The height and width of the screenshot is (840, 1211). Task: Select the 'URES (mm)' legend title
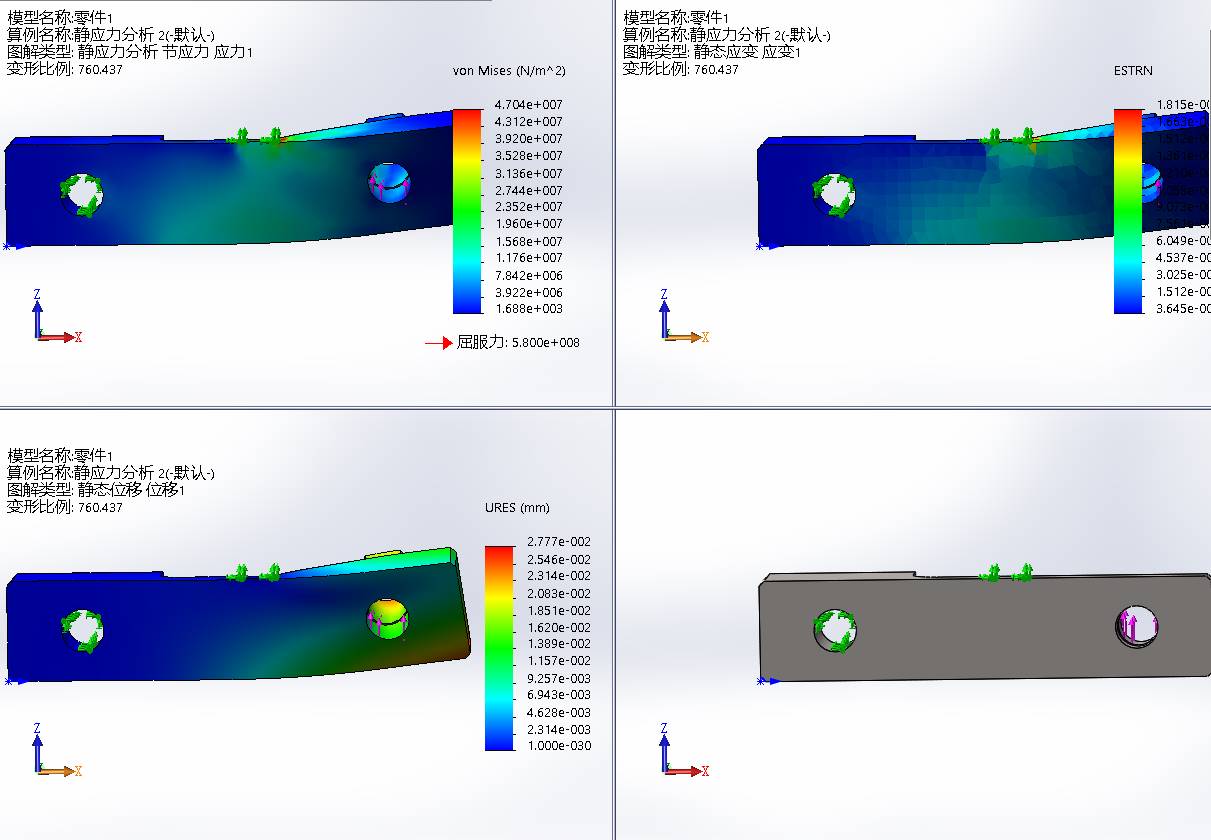514,508
